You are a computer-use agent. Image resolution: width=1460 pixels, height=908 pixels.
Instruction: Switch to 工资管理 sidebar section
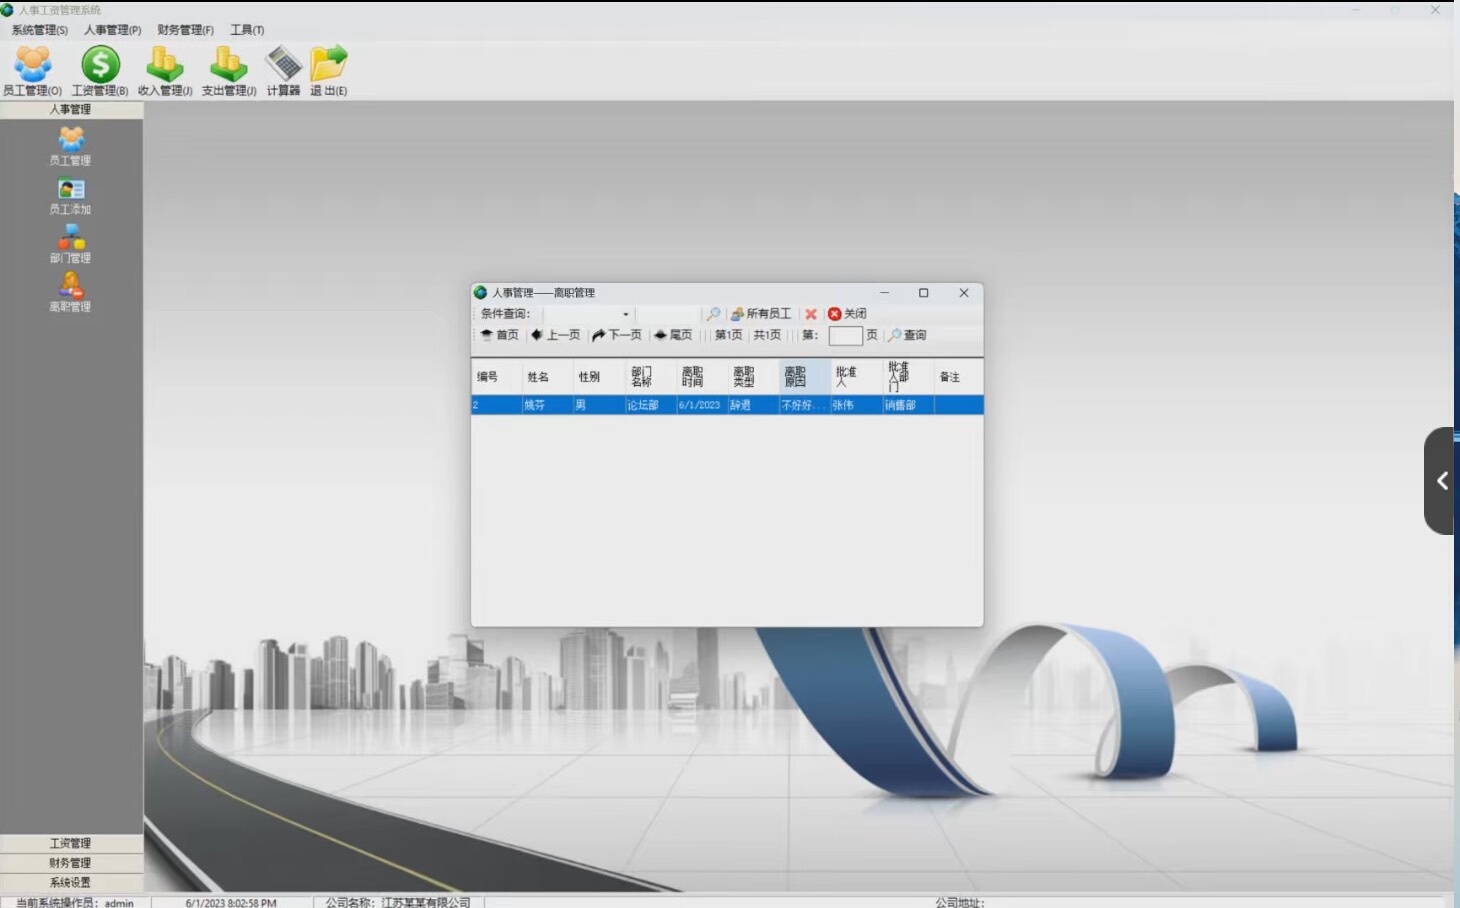pyautogui.click(x=71, y=843)
